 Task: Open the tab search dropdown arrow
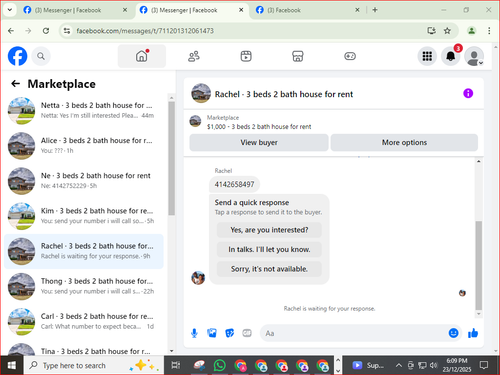pyautogui.click(x=10, y=10)
